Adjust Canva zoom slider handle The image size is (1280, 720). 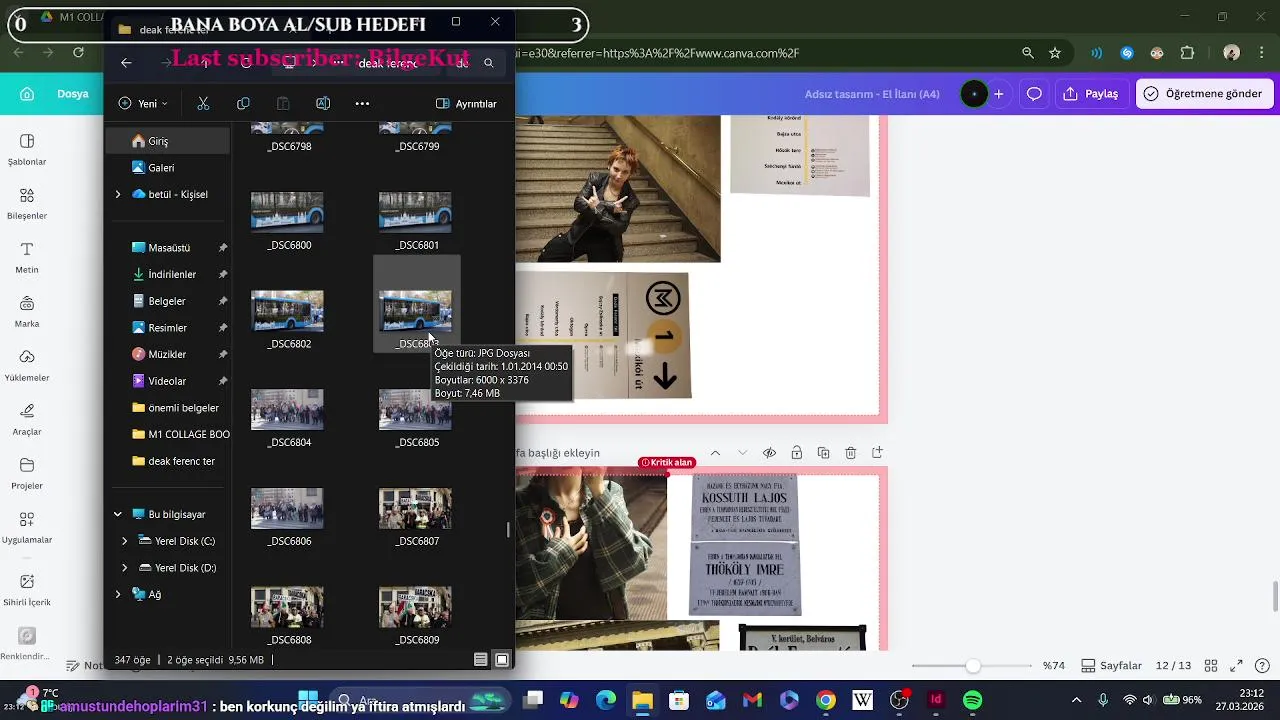point(973,666)
